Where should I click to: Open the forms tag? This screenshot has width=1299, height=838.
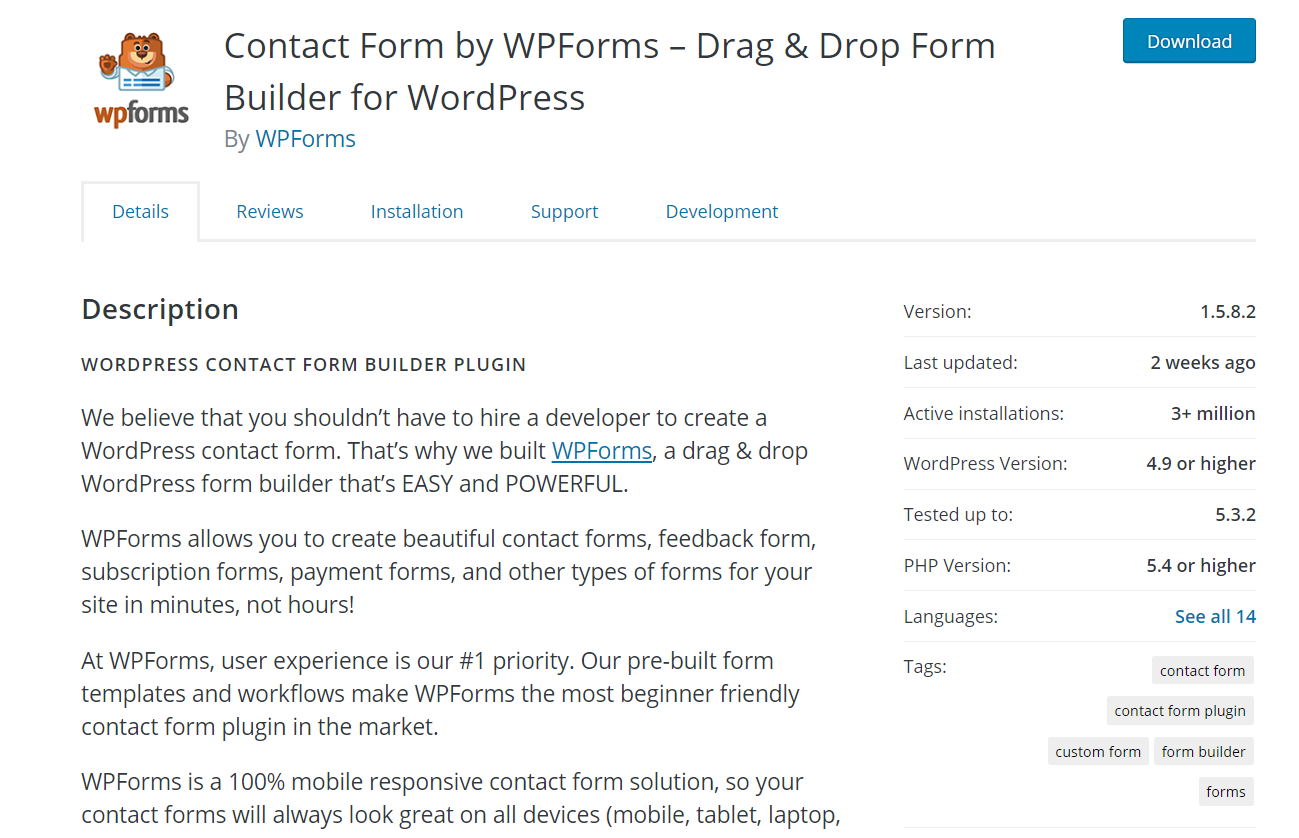pyautogui.click(x=1226, y=792)
